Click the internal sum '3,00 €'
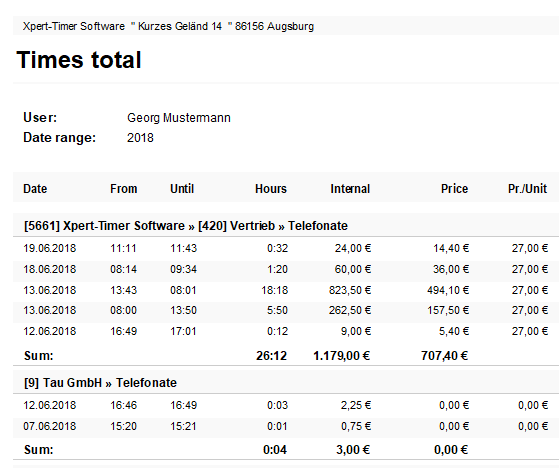 353,450
